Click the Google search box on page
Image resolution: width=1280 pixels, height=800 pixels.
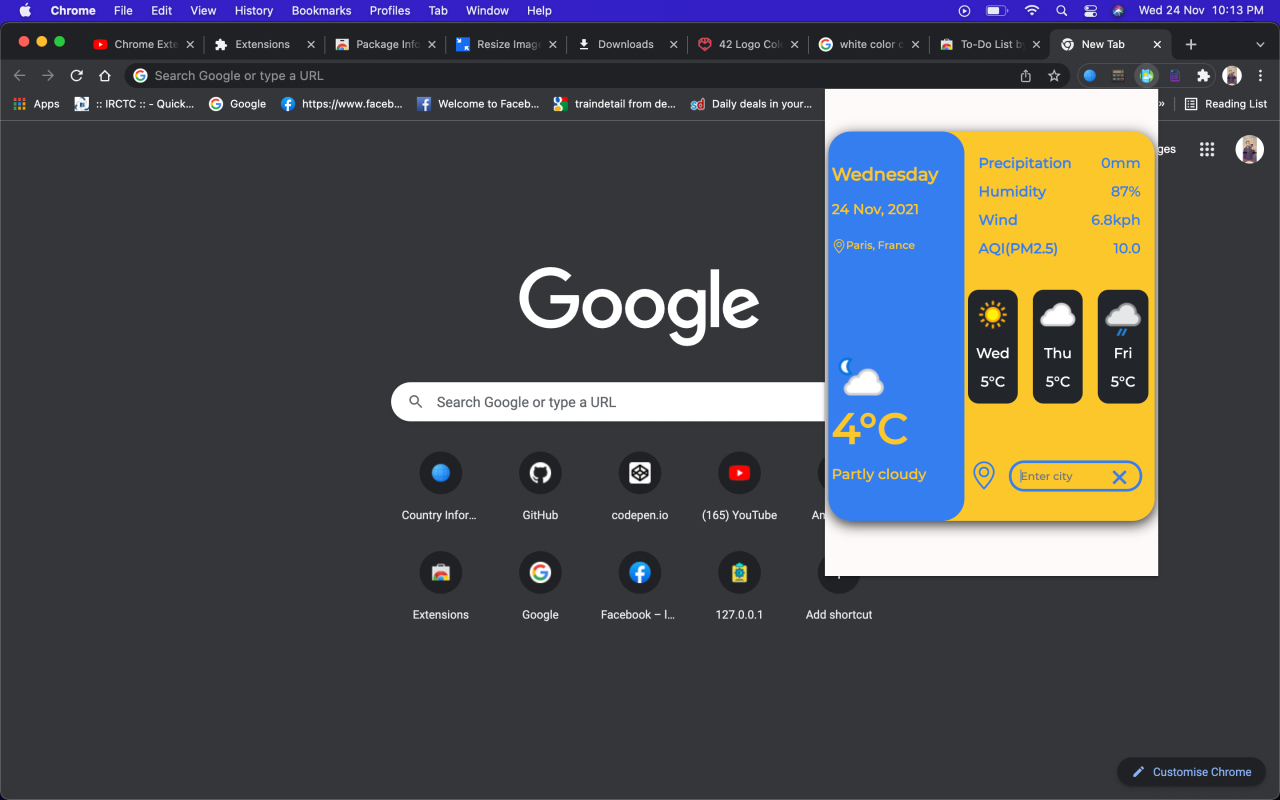pos(610,402)
